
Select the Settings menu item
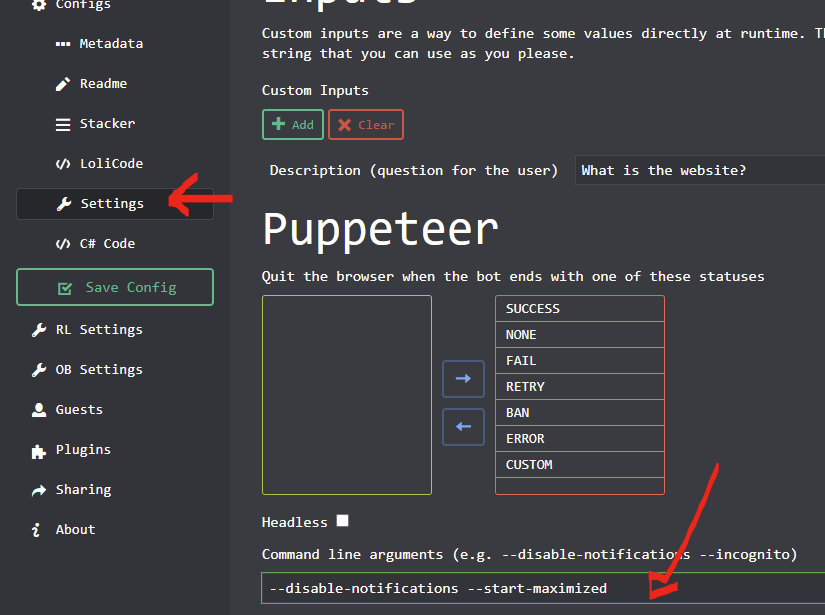point(115,204)
